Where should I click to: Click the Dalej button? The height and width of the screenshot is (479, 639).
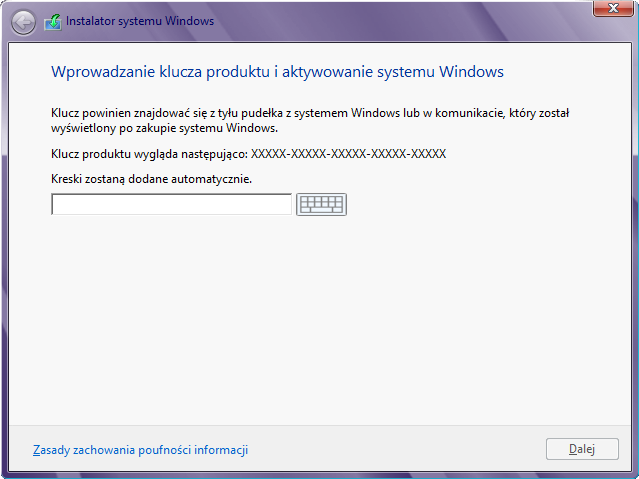point(582,449)
